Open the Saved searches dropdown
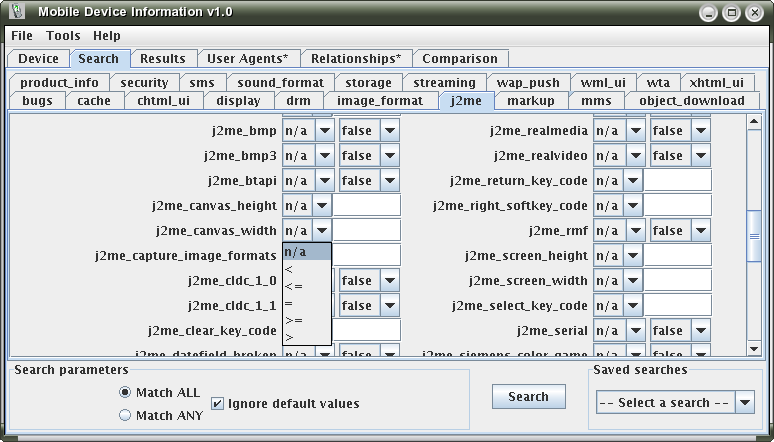Image resolution: width=774 pixels, height=442 pixels. (745, 402)
